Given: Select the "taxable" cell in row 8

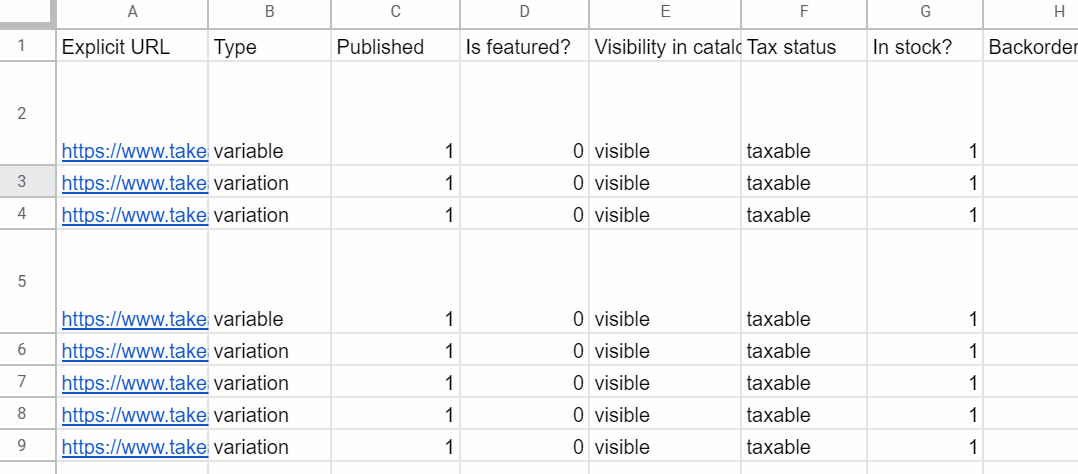Looking at the screenshot, I should click(804, 414).
